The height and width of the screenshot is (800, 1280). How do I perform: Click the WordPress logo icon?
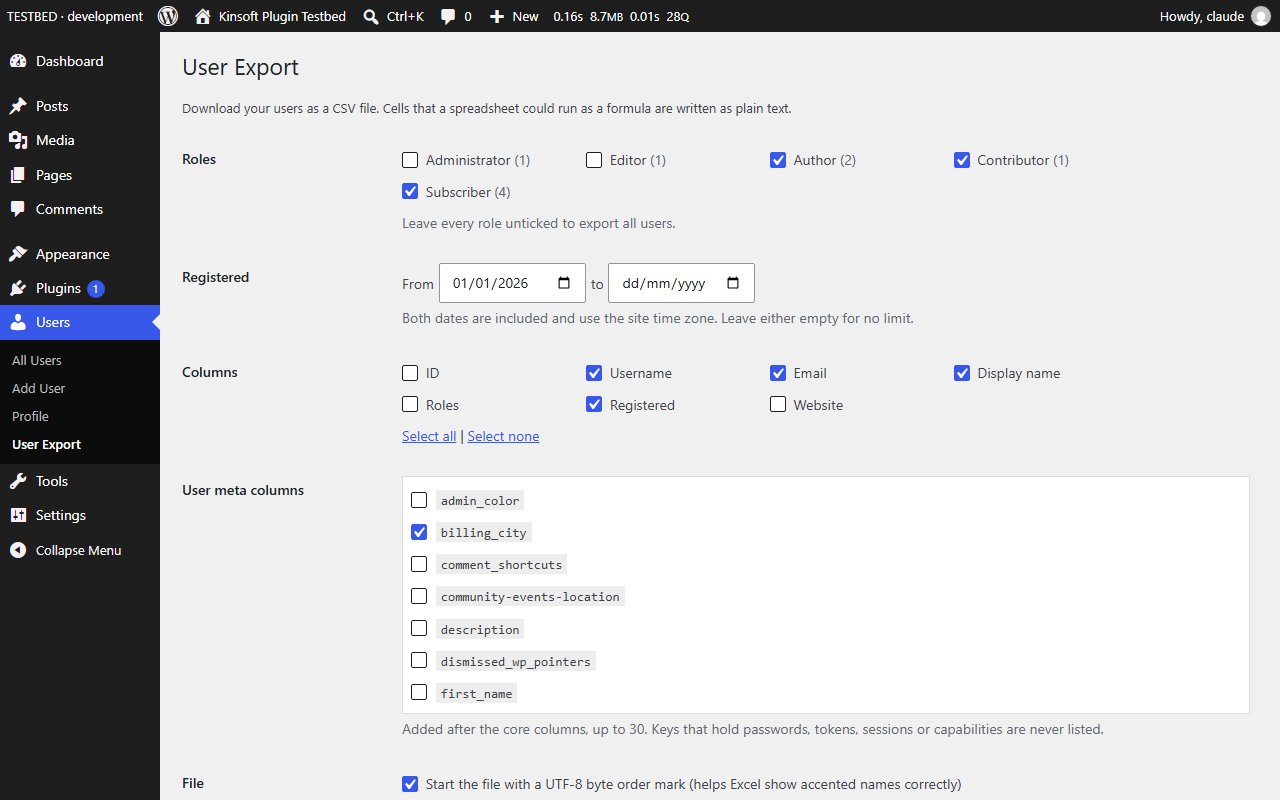168,16
